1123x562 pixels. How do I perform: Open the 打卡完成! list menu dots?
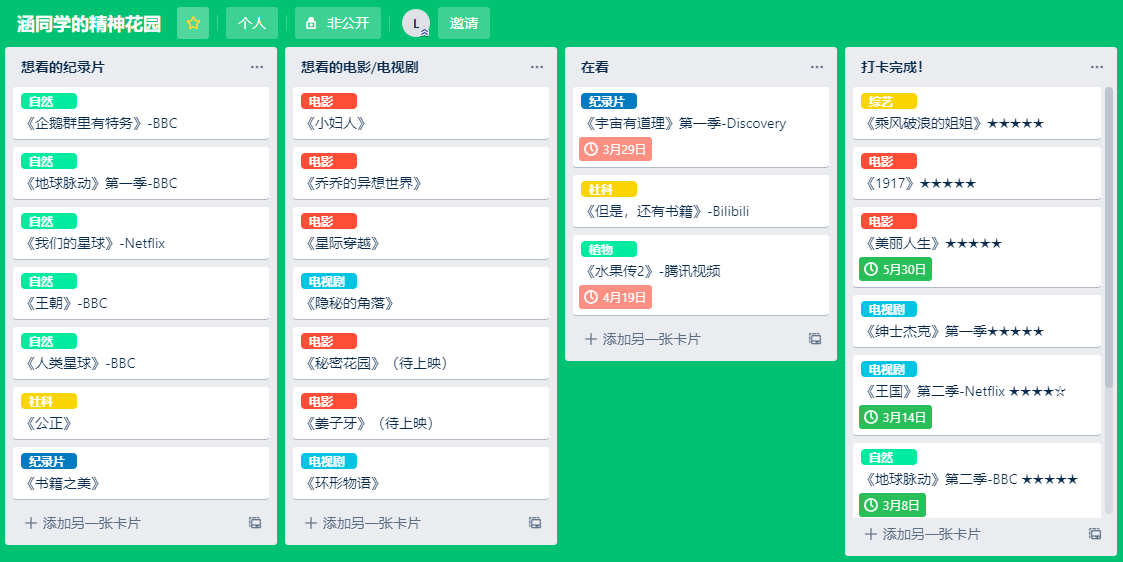1097,67
